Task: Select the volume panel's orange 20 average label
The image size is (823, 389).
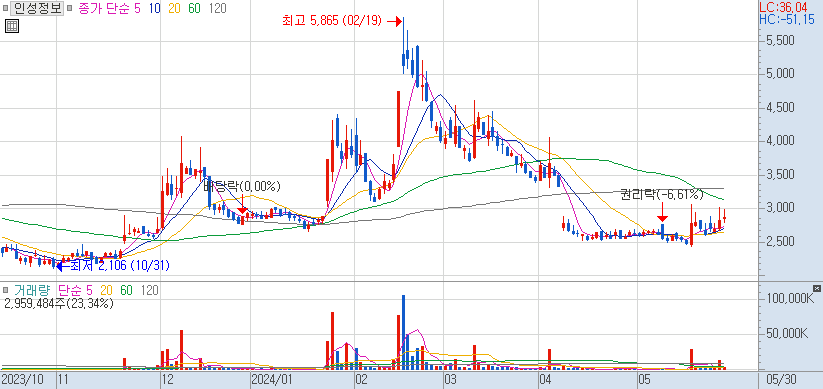Action: click(x=107, y=290)
